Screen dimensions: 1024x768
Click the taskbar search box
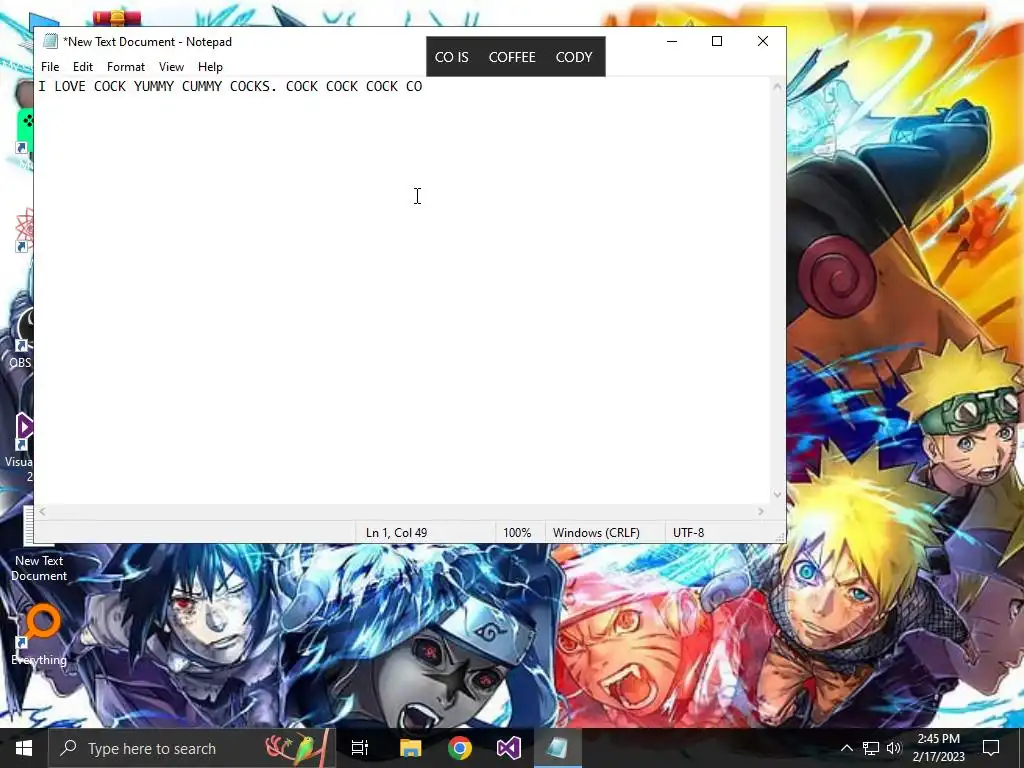[x=191, y=748]
